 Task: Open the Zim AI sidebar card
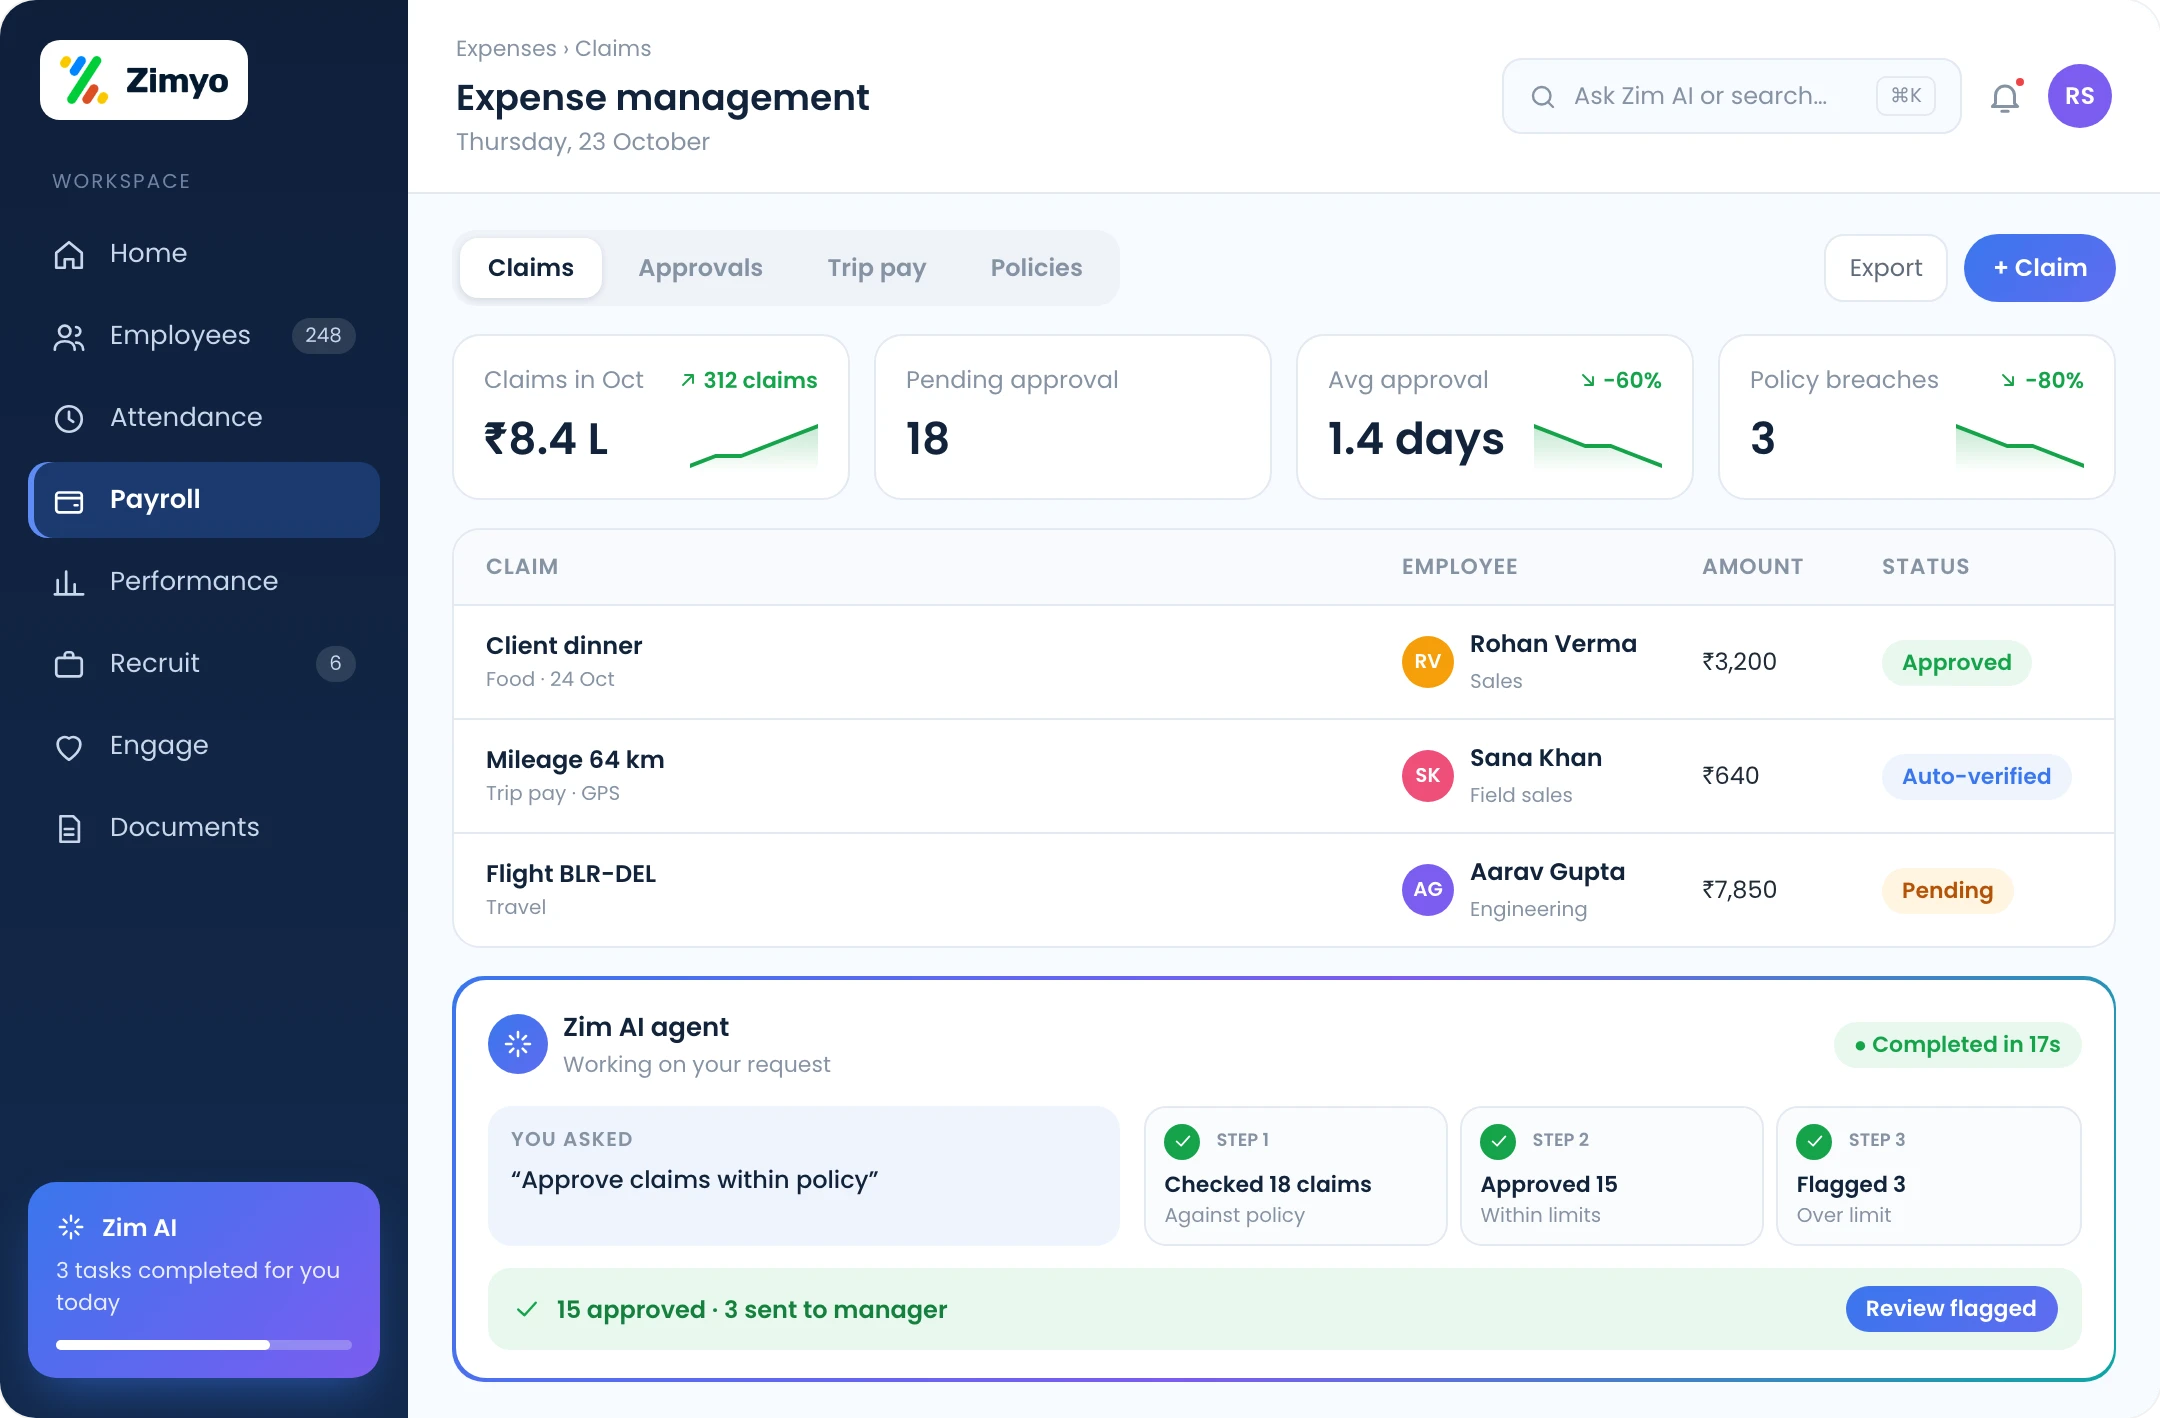click(x=204, y=1280)
